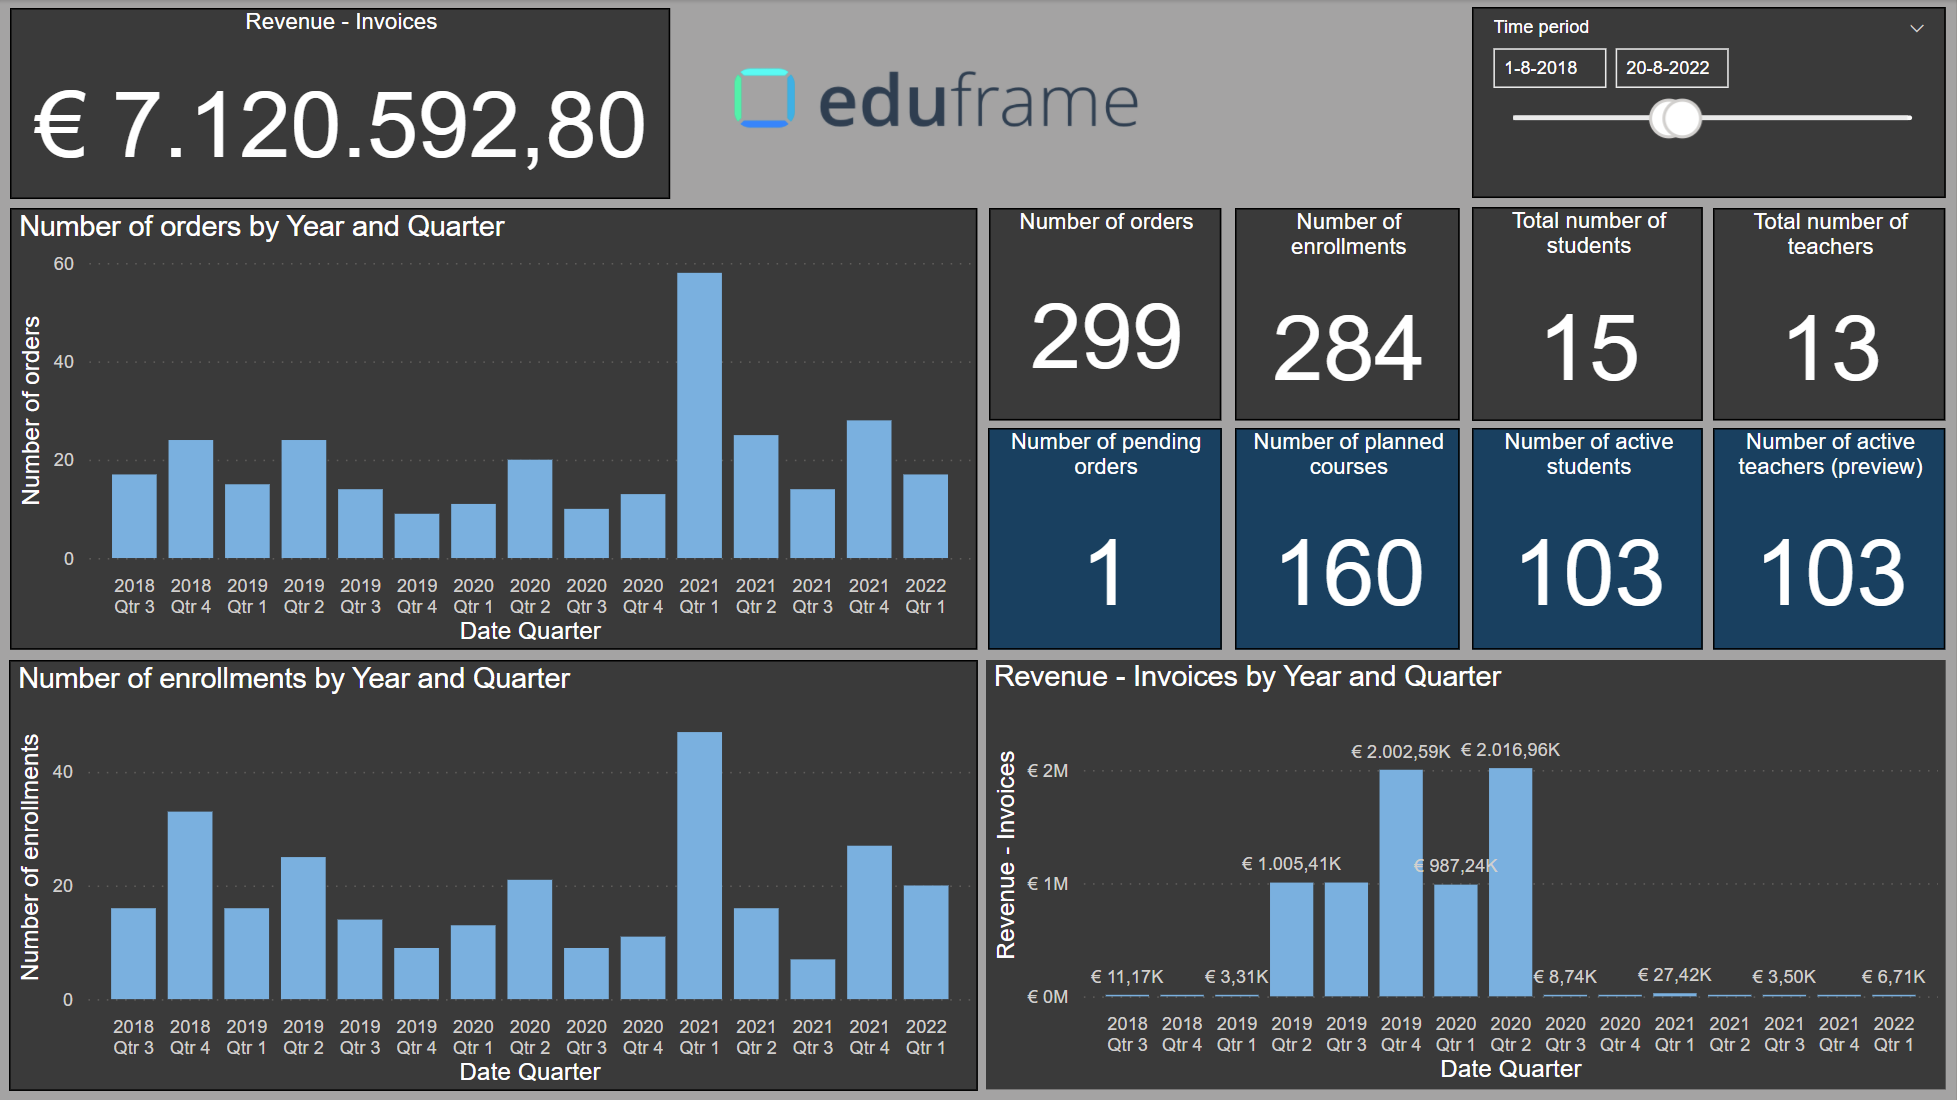This screenshot has height=1100, width=1957.
Task: Click Date Quarter axis title of orders chart
Action: tap(530, 631)
